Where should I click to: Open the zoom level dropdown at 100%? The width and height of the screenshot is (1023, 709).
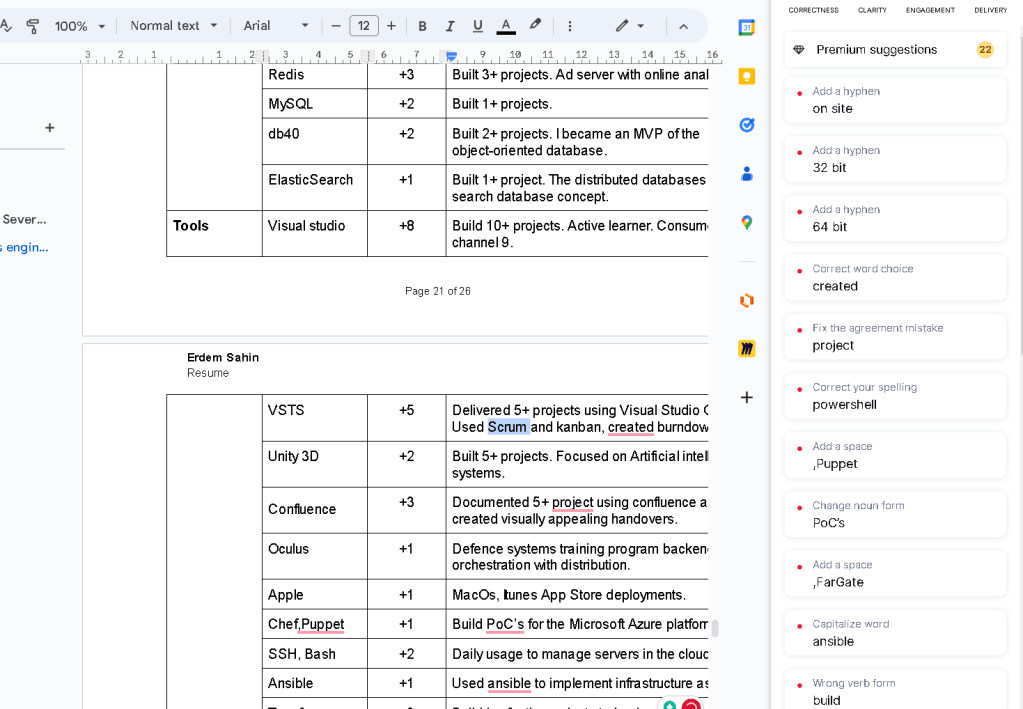coord(80,26)
